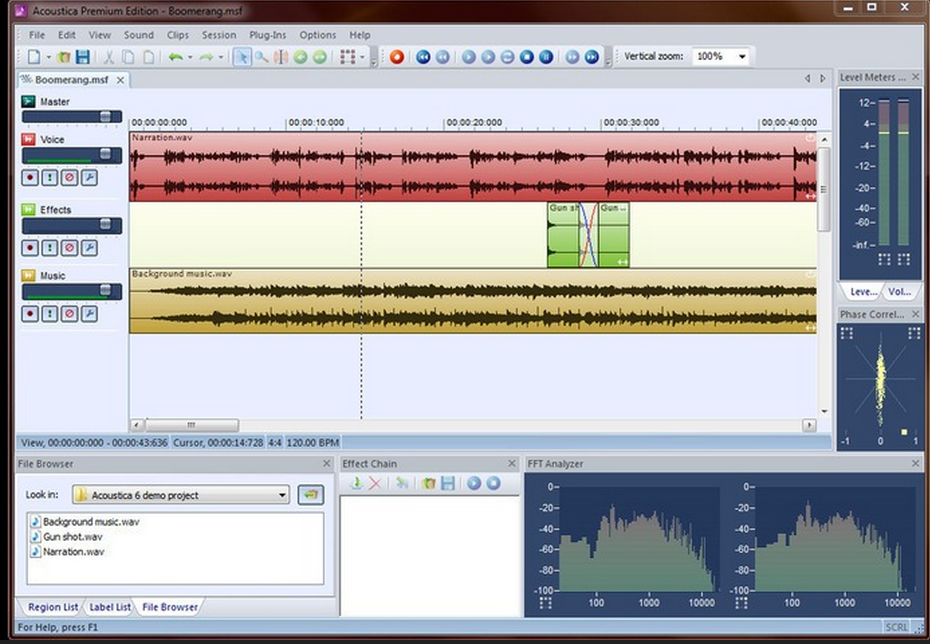Select Gun shot.wav in the File Browser

73,536
